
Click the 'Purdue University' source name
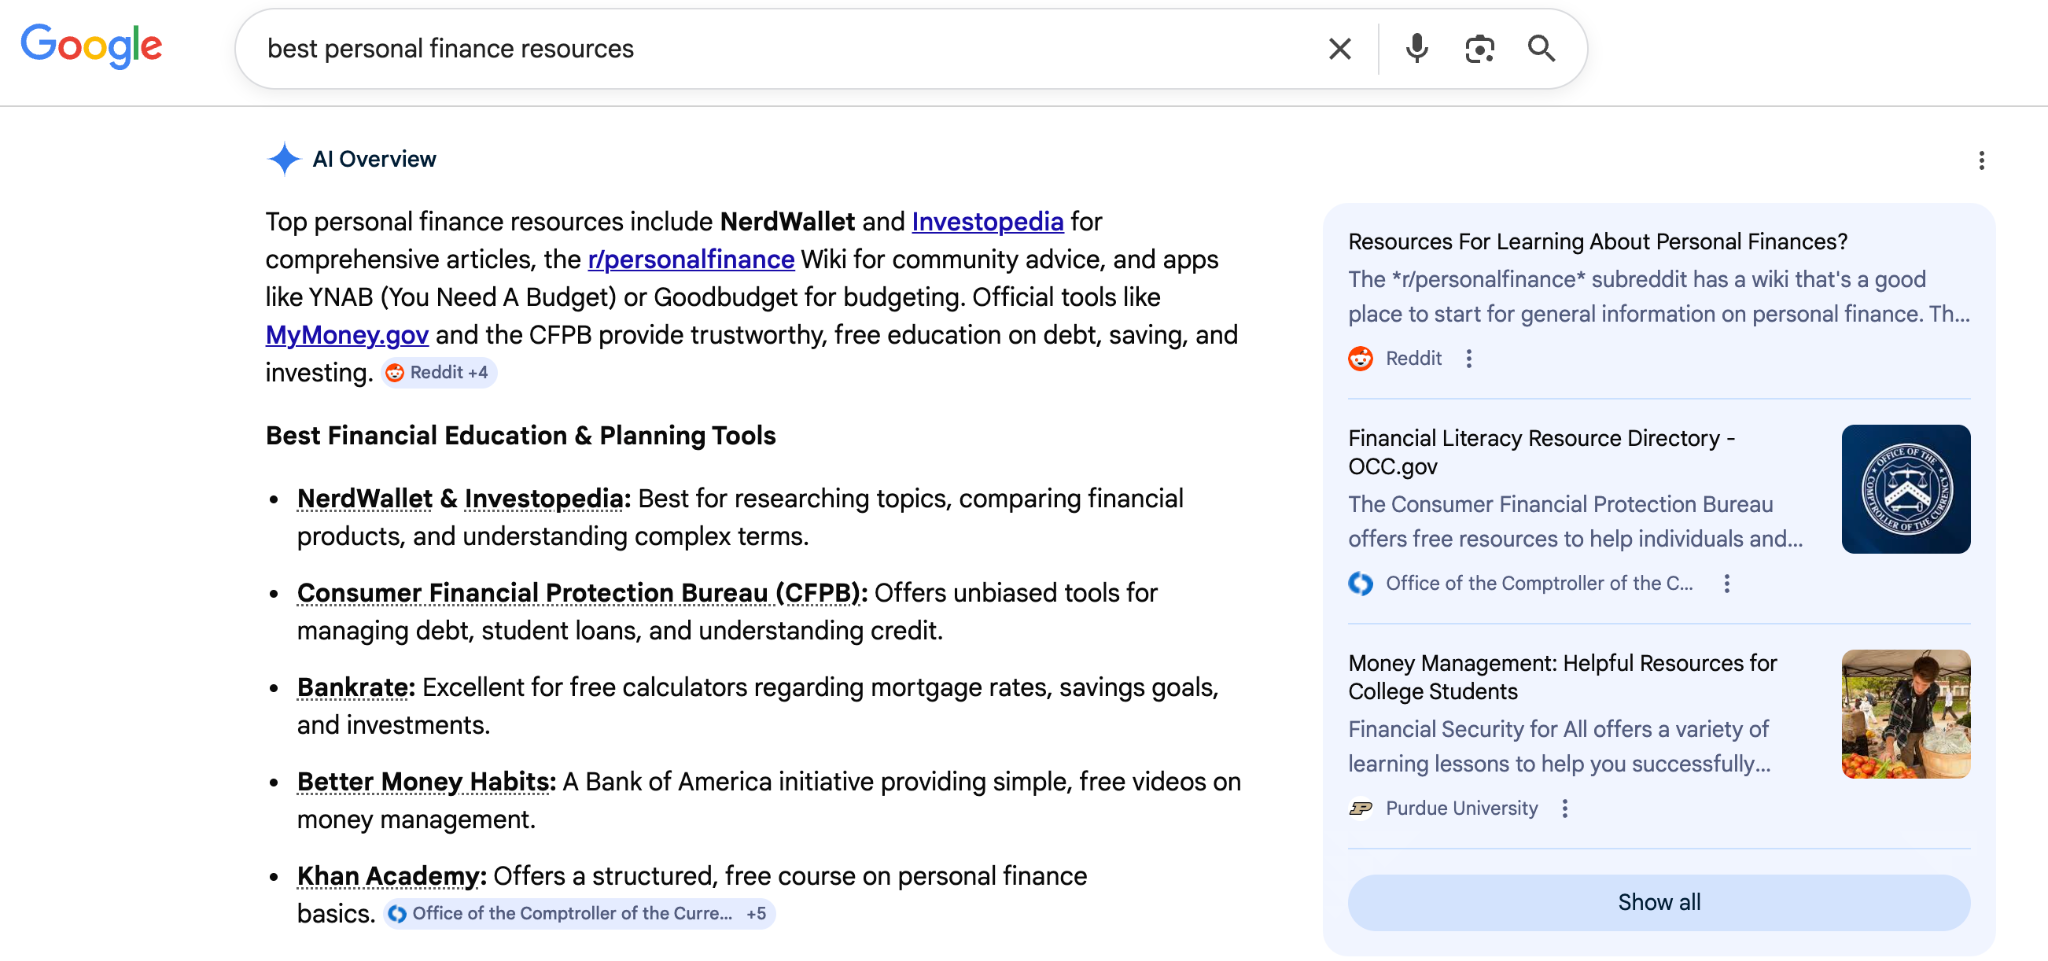click(1461, 808)
